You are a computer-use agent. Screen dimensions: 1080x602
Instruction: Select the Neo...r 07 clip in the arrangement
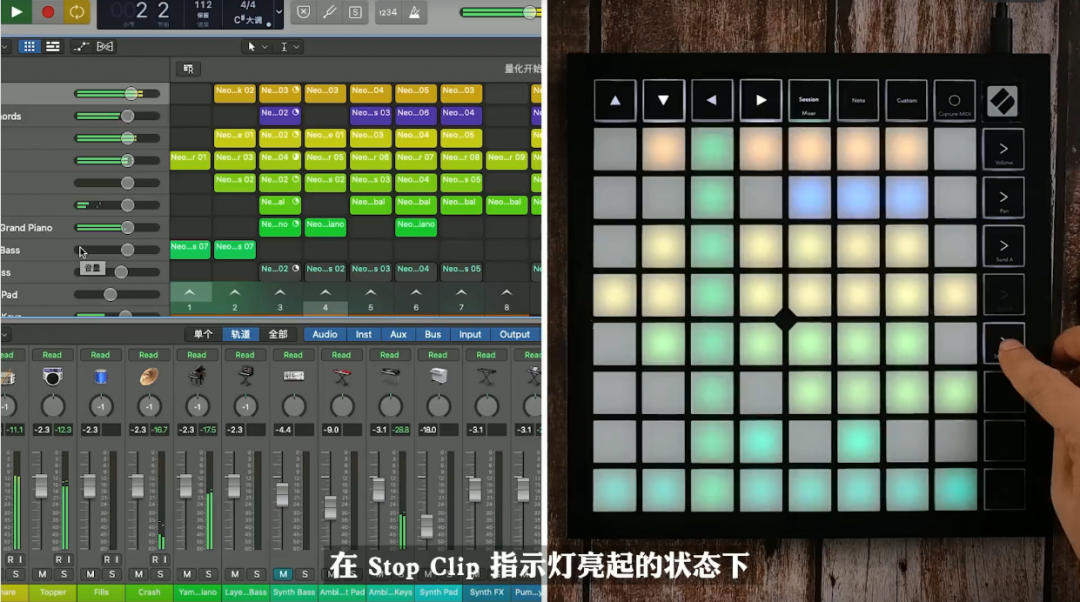pos(415,156)
